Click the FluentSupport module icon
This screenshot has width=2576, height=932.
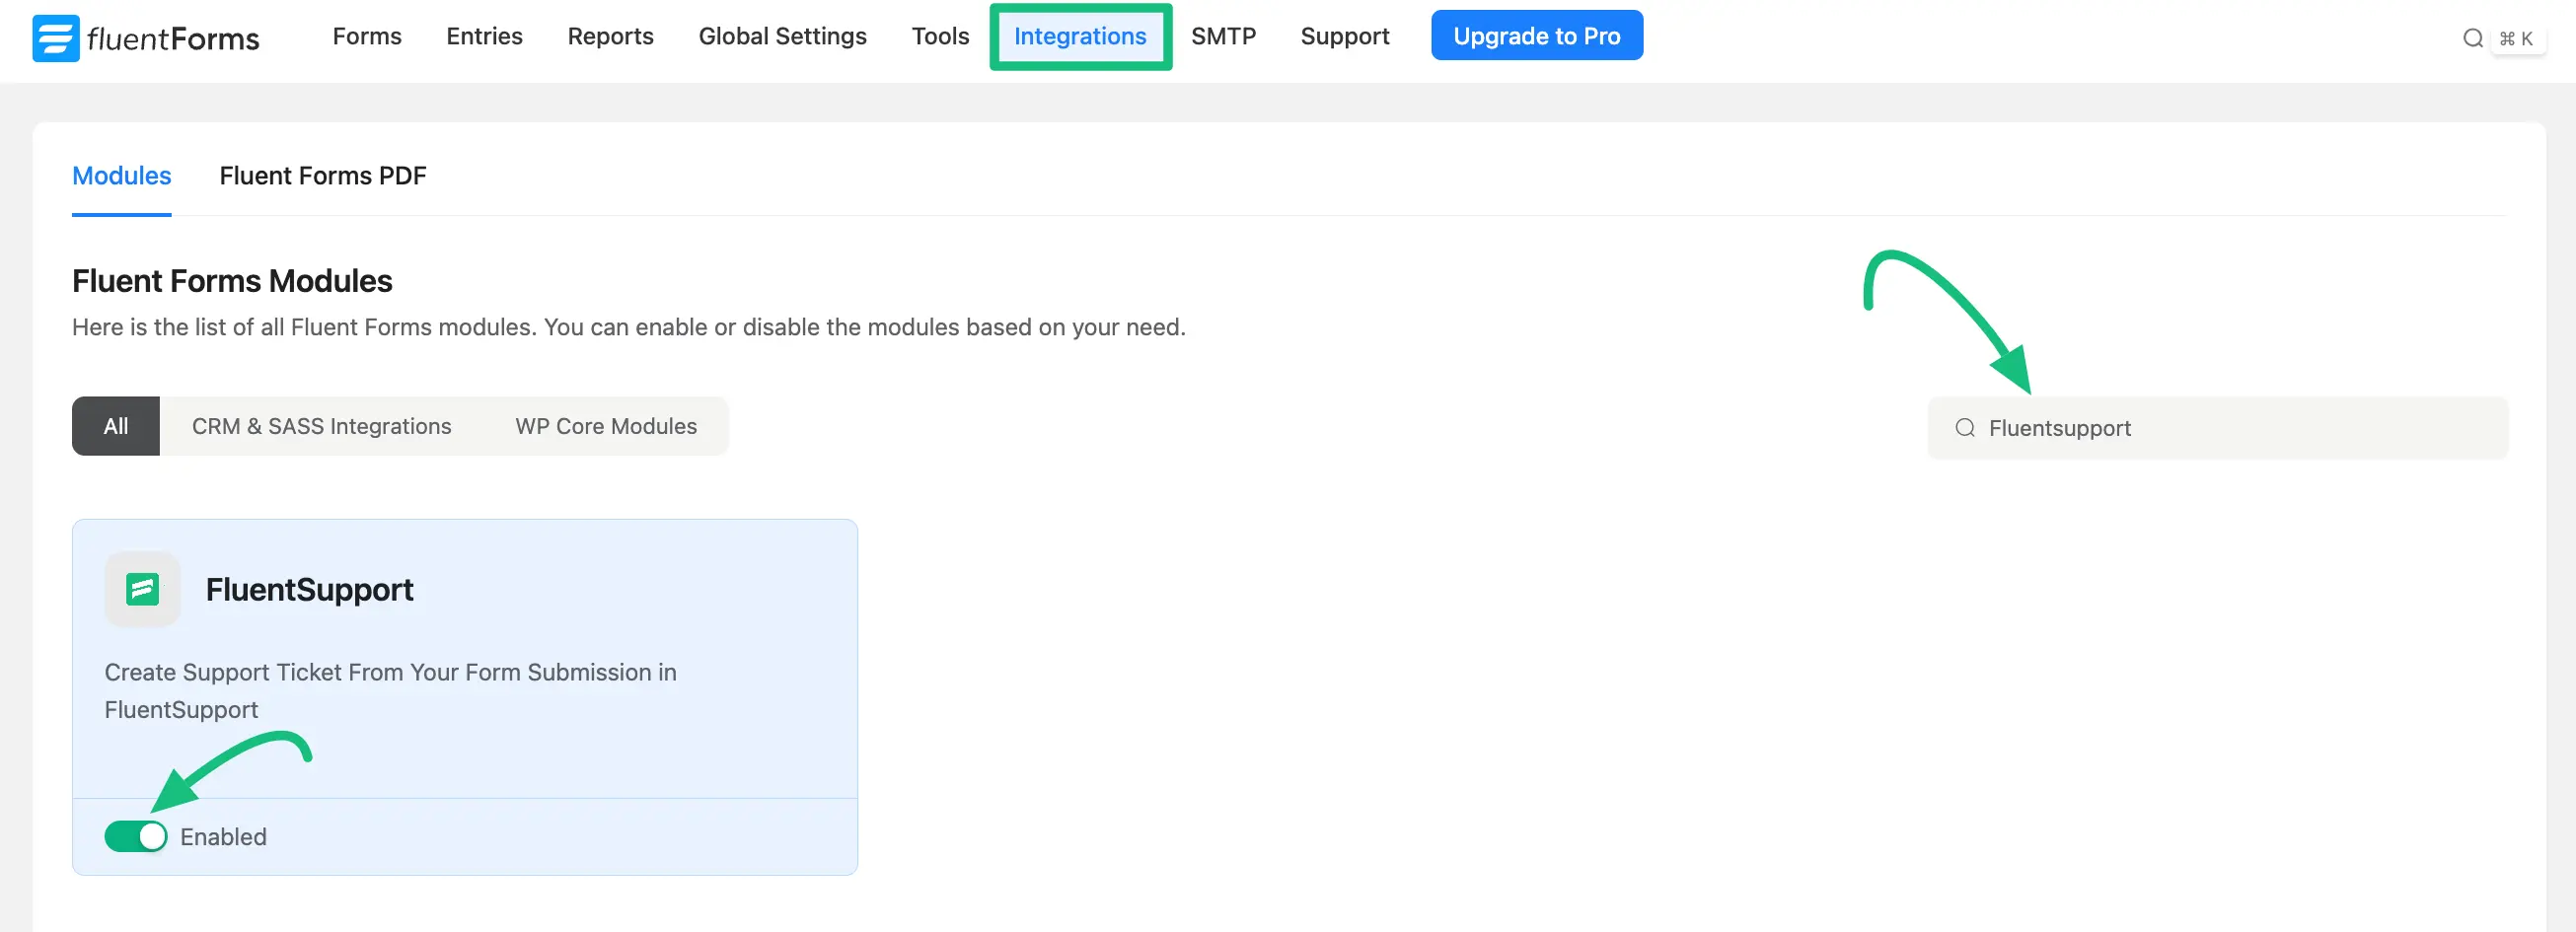tap(141, 589)
